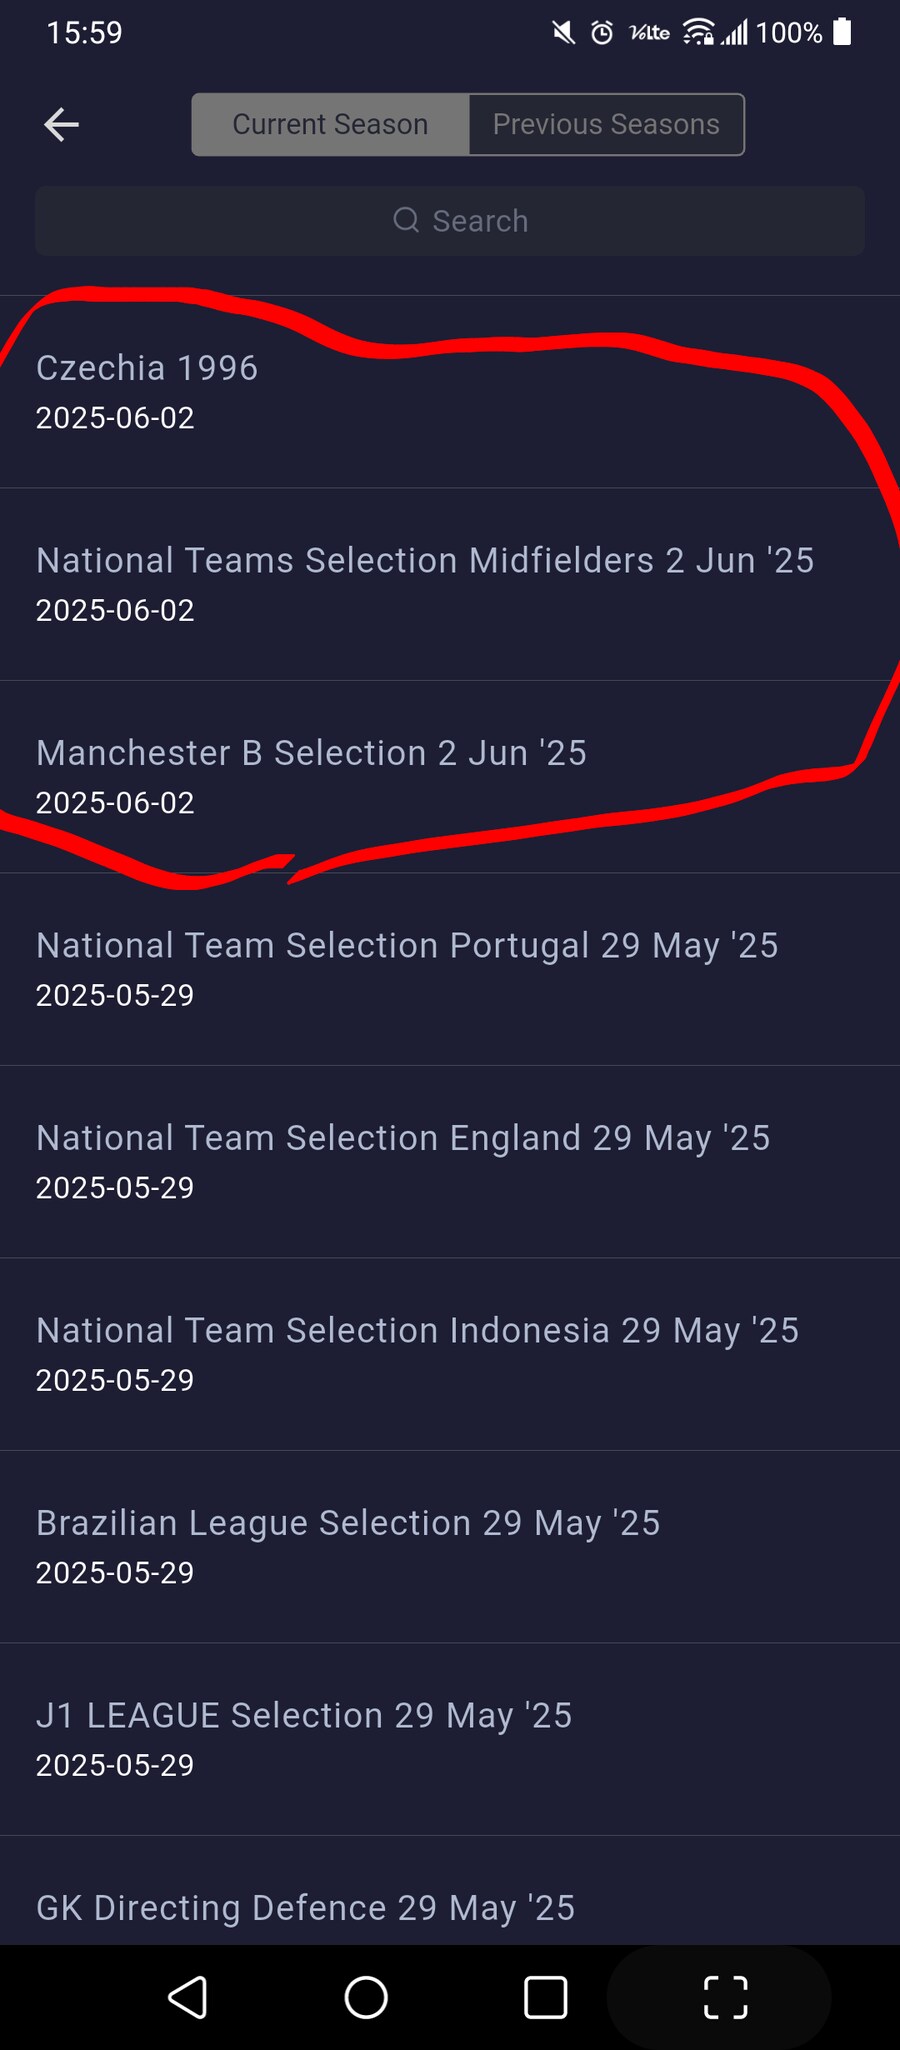Tap the search magnifier icon

(x=406, y=220)
